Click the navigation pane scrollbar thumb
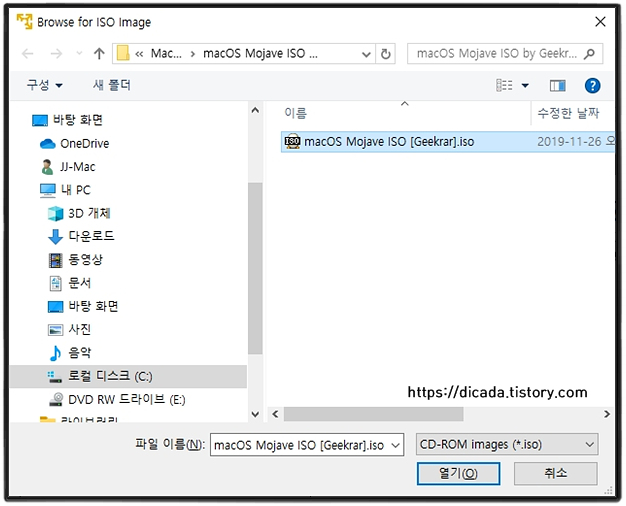The image size is (626, 506). coord(255,268)
